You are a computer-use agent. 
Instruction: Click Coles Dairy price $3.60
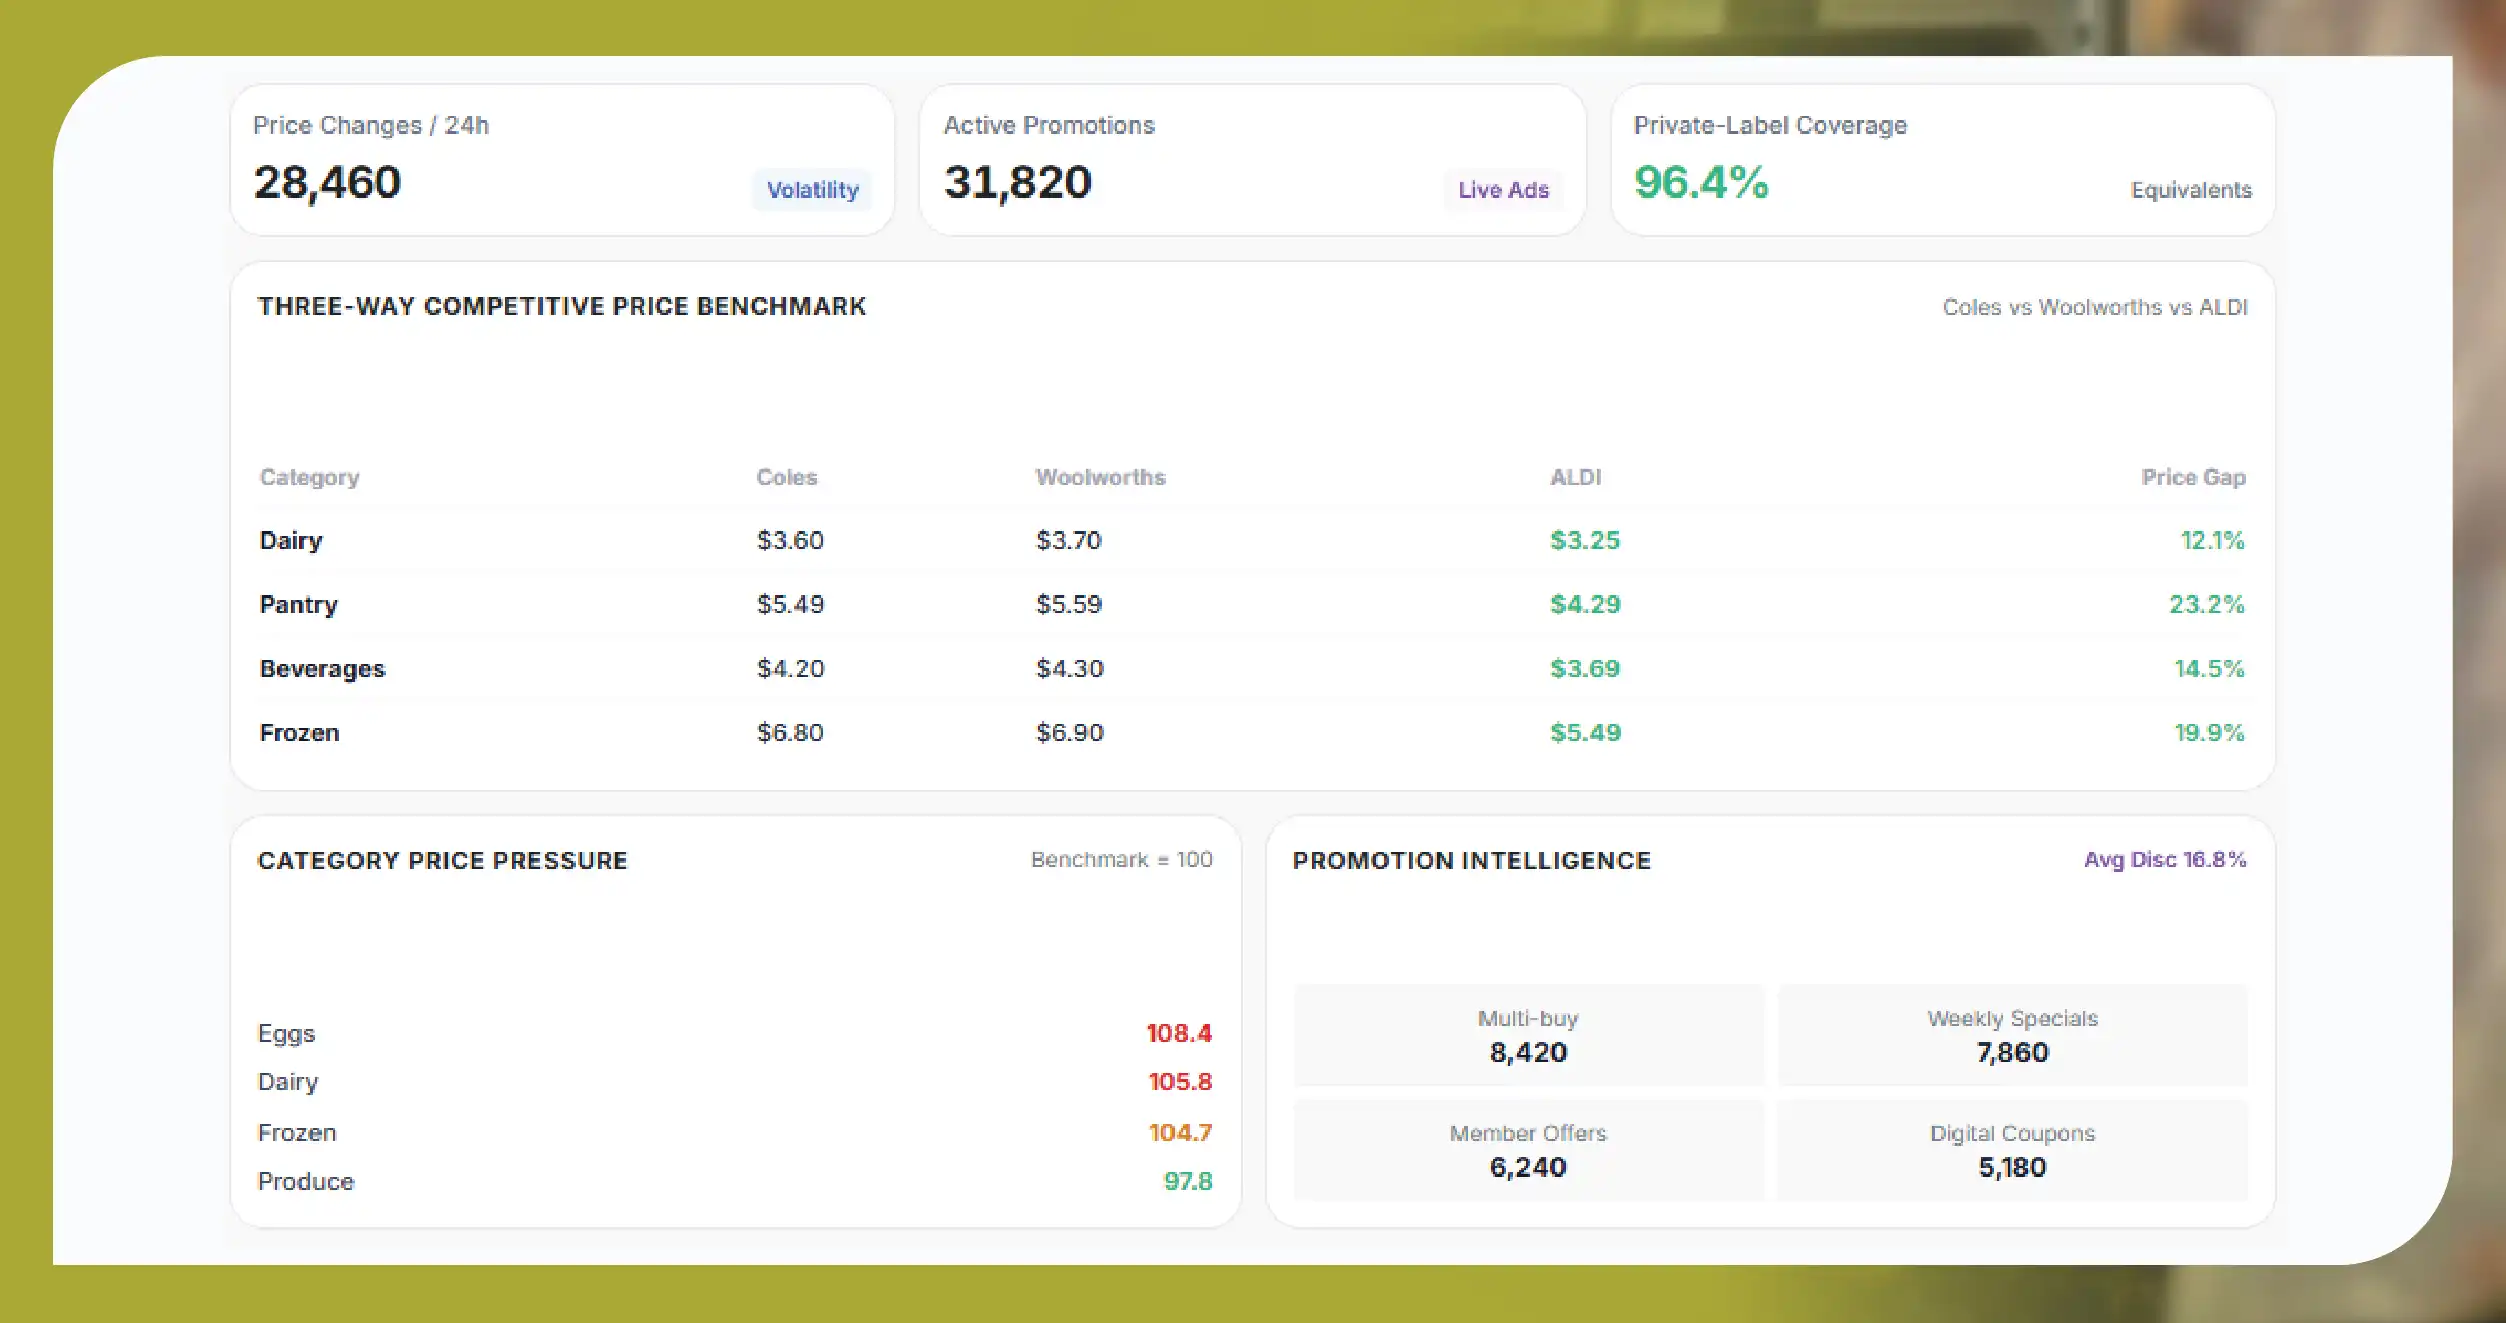(790, 541)
